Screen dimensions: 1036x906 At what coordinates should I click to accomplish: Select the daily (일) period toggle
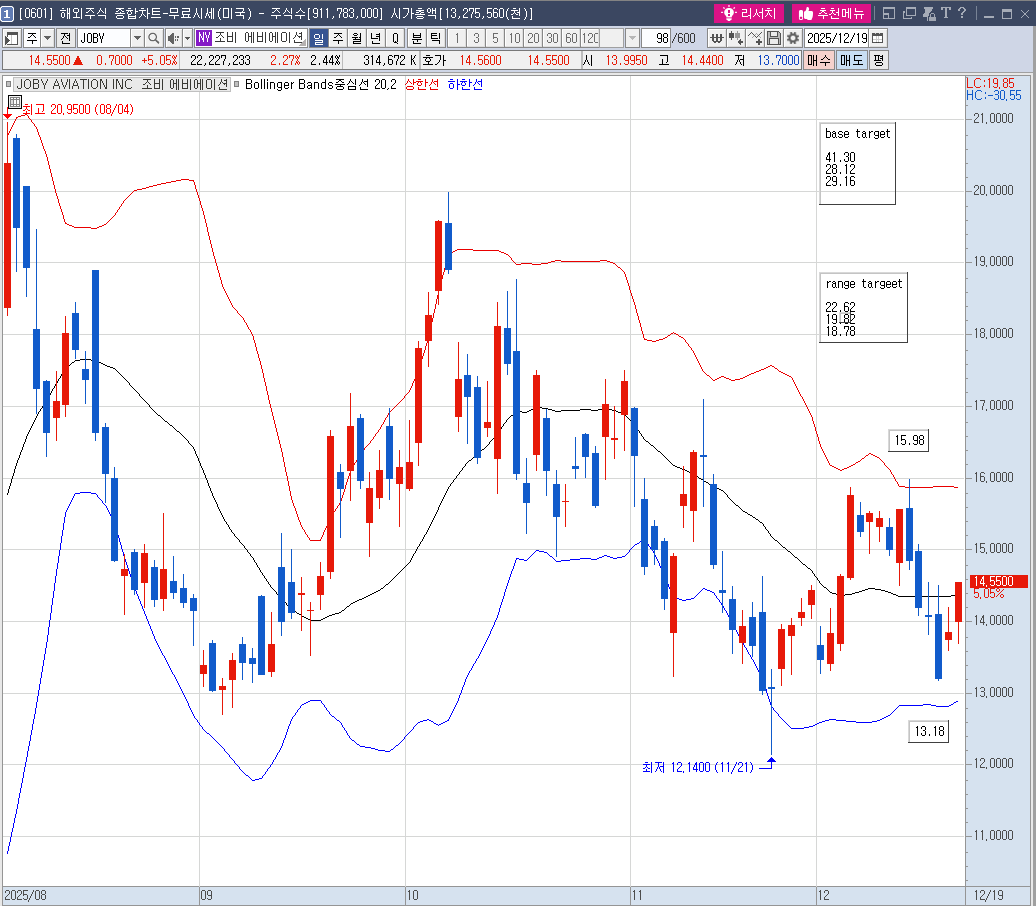pos(319,38)
